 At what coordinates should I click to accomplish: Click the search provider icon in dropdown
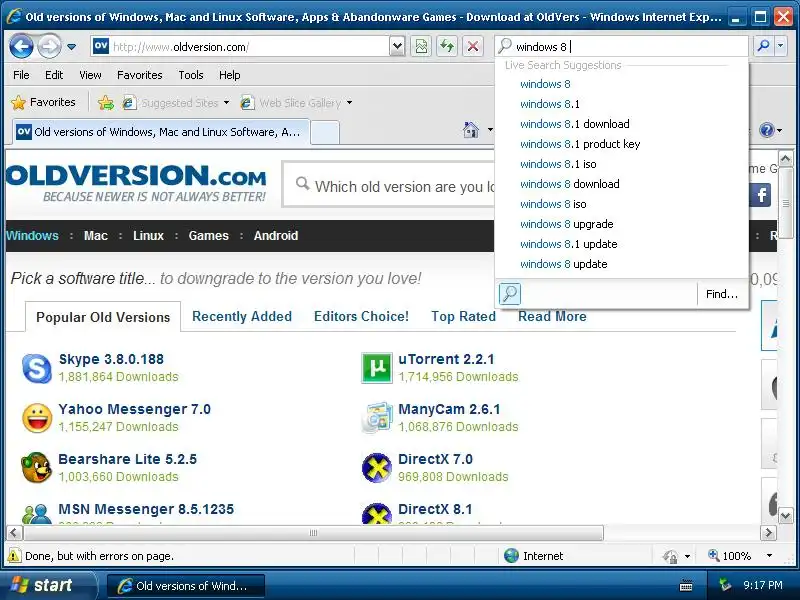point(509,294)
